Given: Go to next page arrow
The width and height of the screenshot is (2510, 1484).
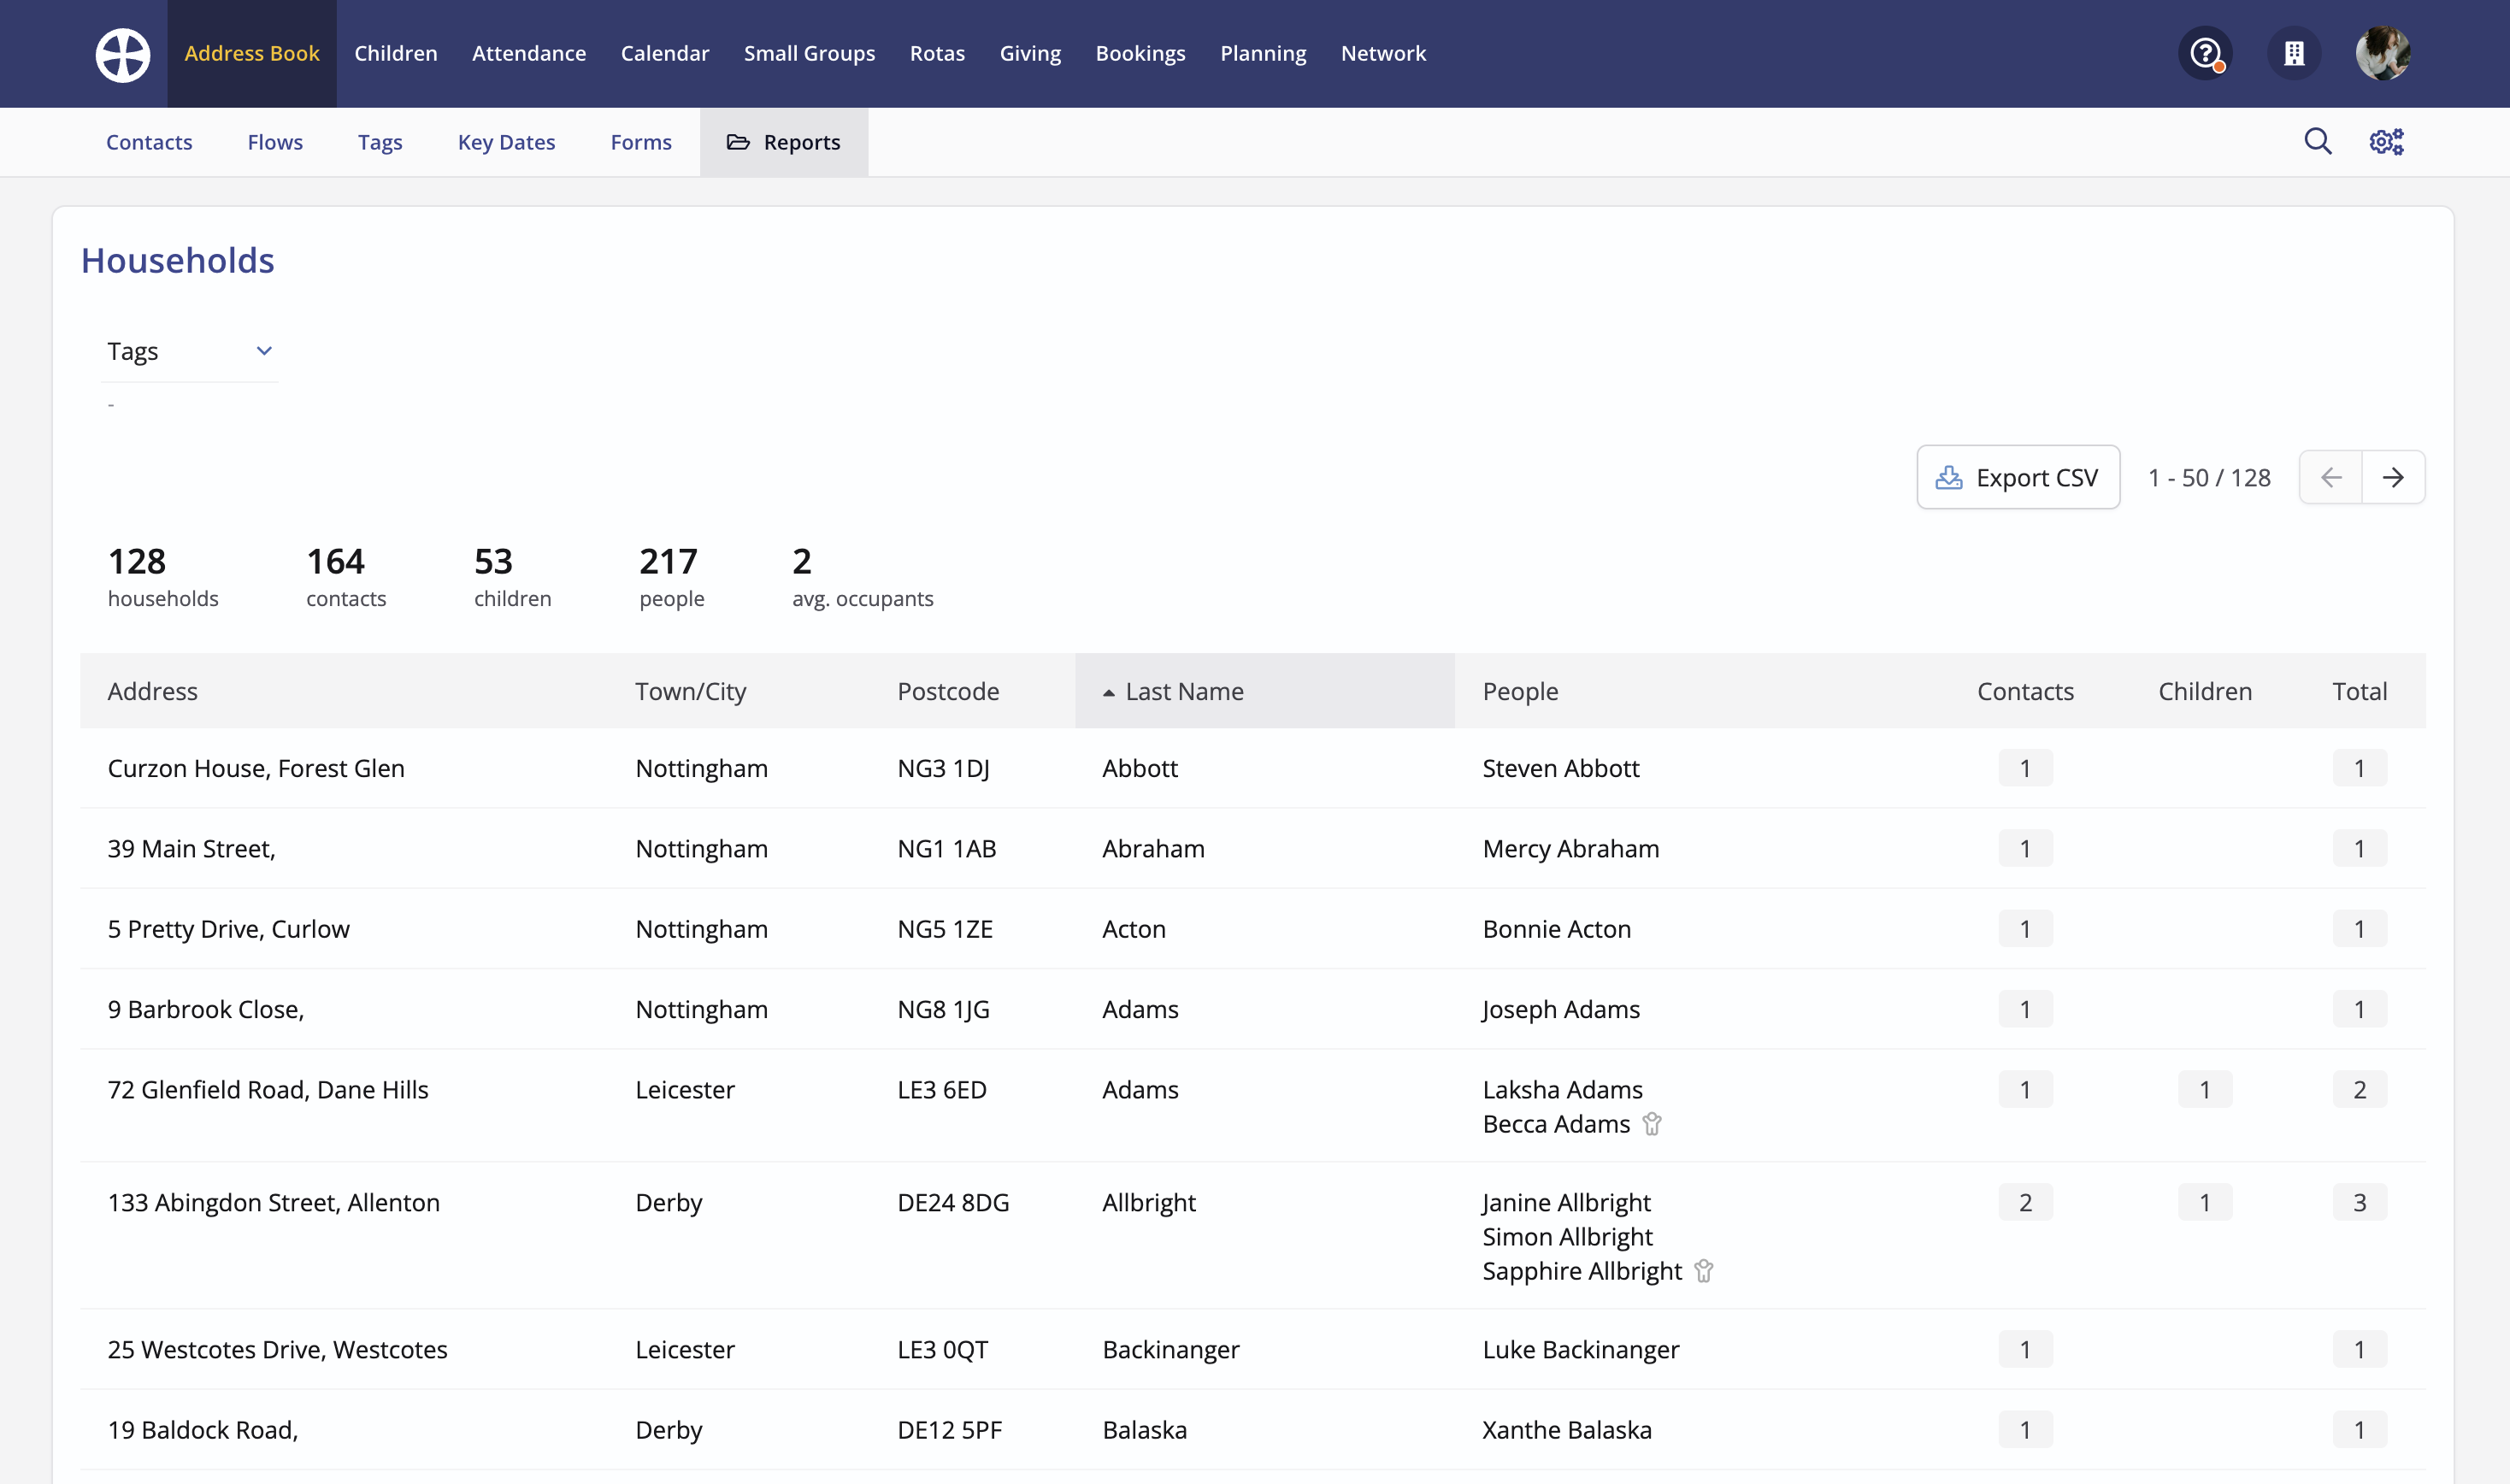Looking at the screenshot, I should pyautogui.click(x=2393, y=477).
